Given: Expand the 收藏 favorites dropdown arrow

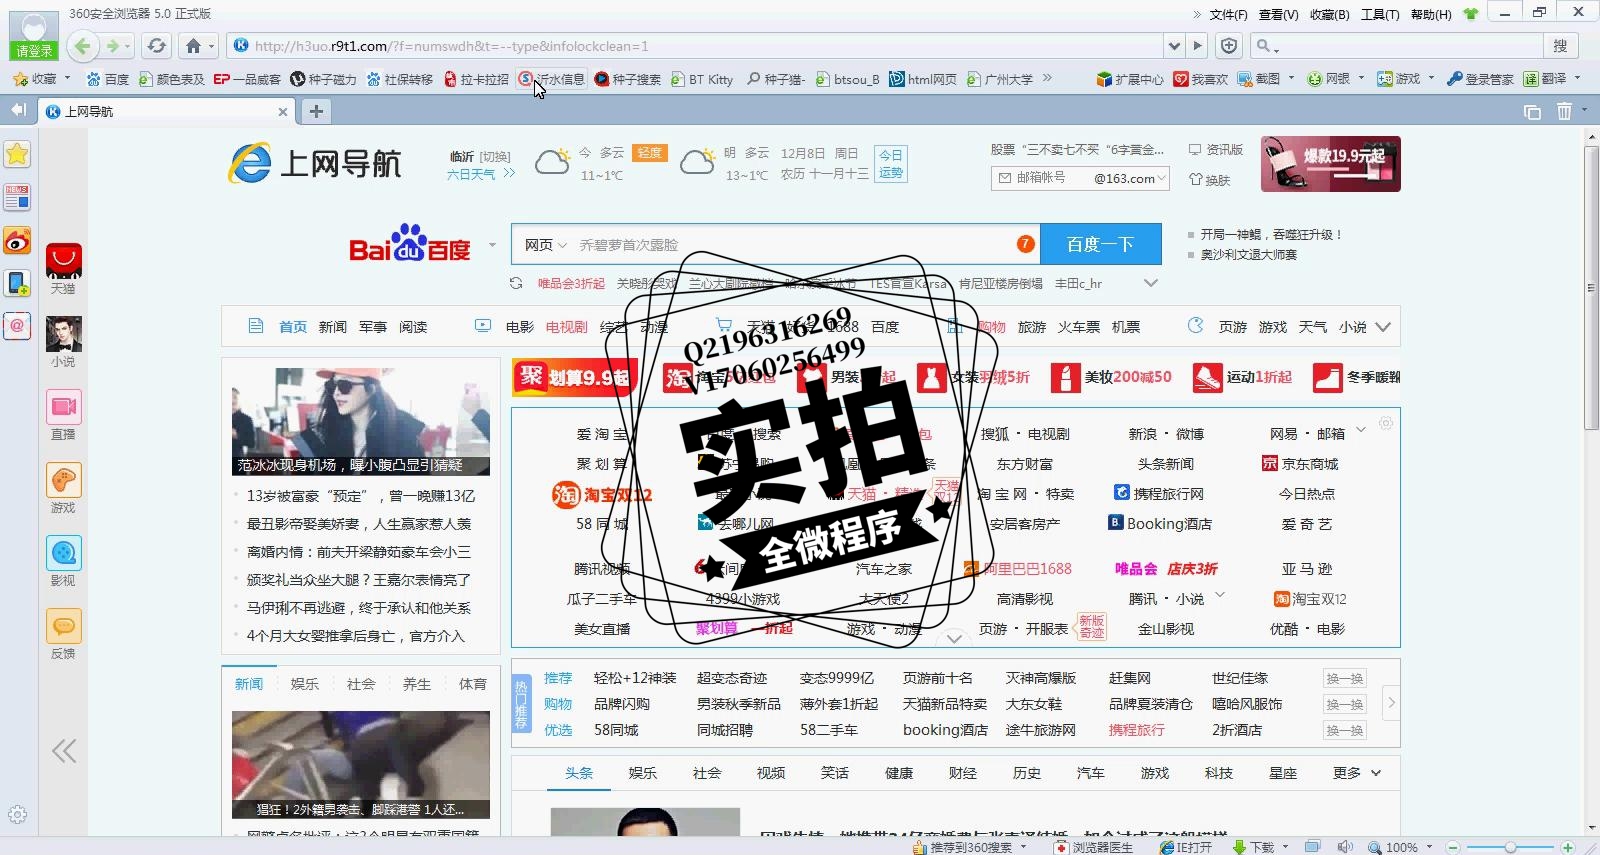Looking at the screenshot, I should [x=68, y=78].
